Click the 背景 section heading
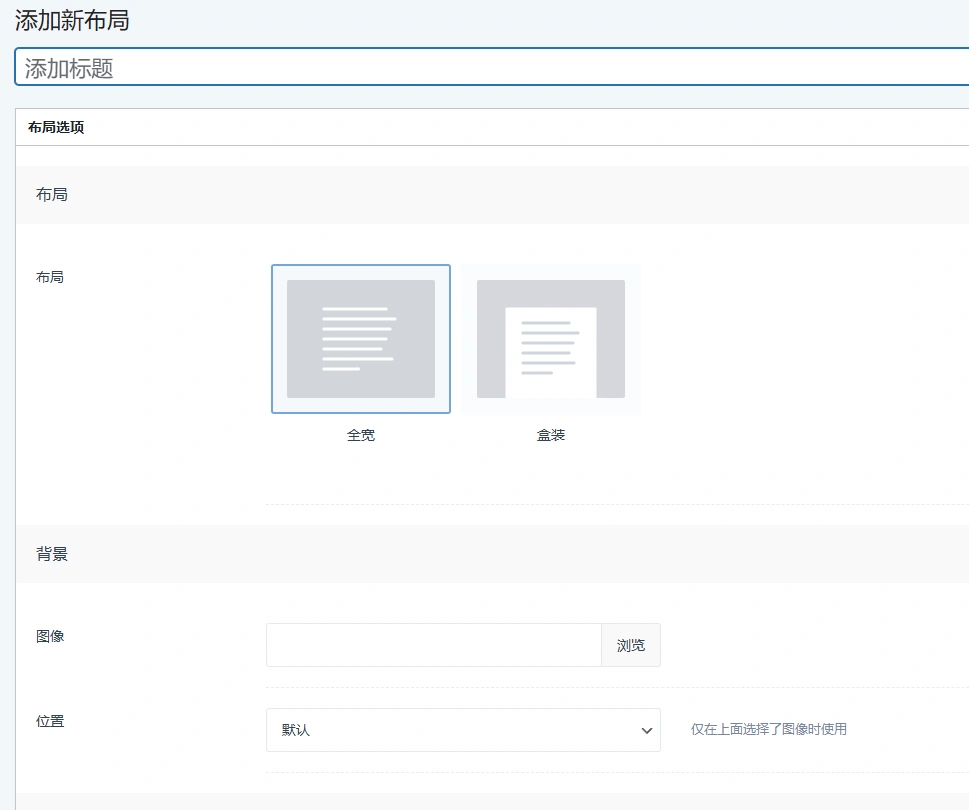 [x=51, y=554]
